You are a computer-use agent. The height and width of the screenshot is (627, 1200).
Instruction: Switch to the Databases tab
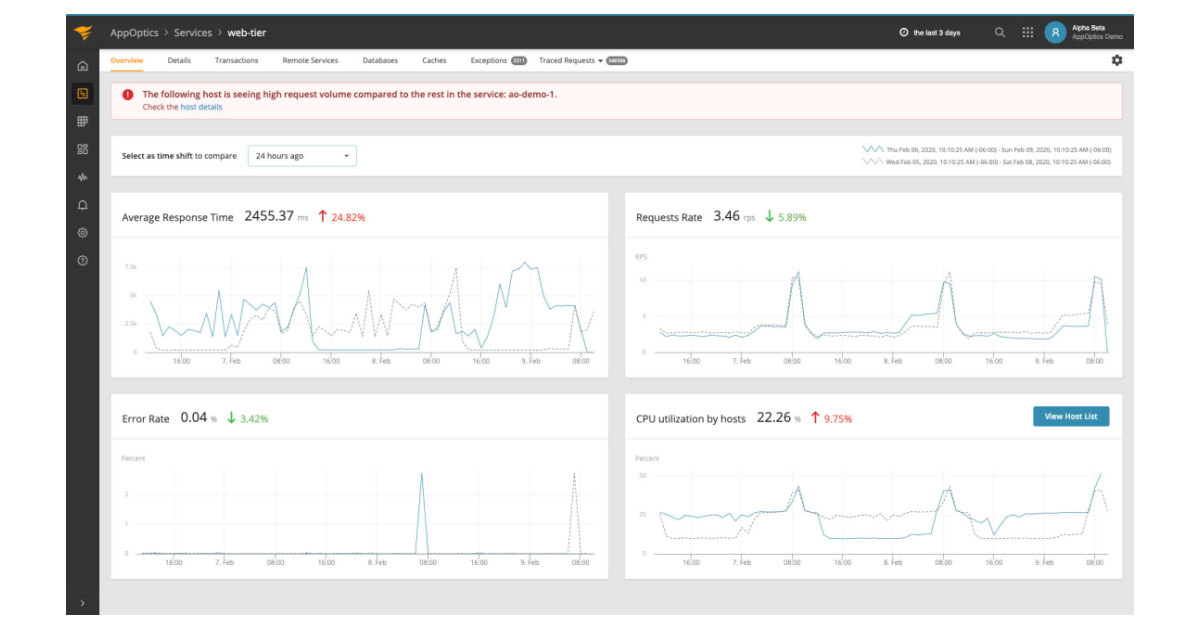pyautogui.click(x=379, y=60)
